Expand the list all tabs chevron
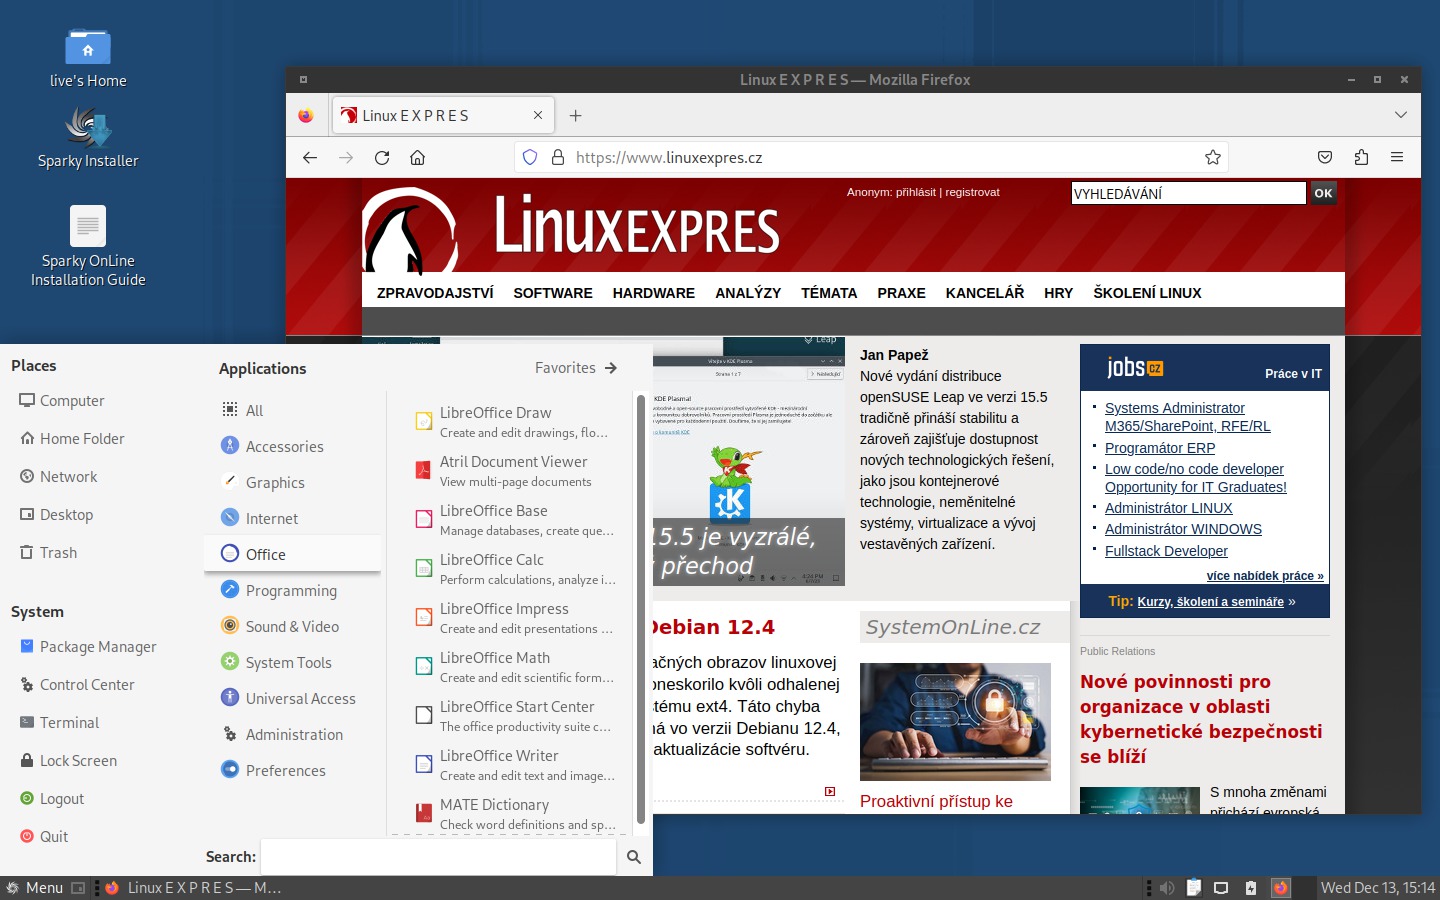The height and width of the screenshot is (900, 1440). point(1401,115)
